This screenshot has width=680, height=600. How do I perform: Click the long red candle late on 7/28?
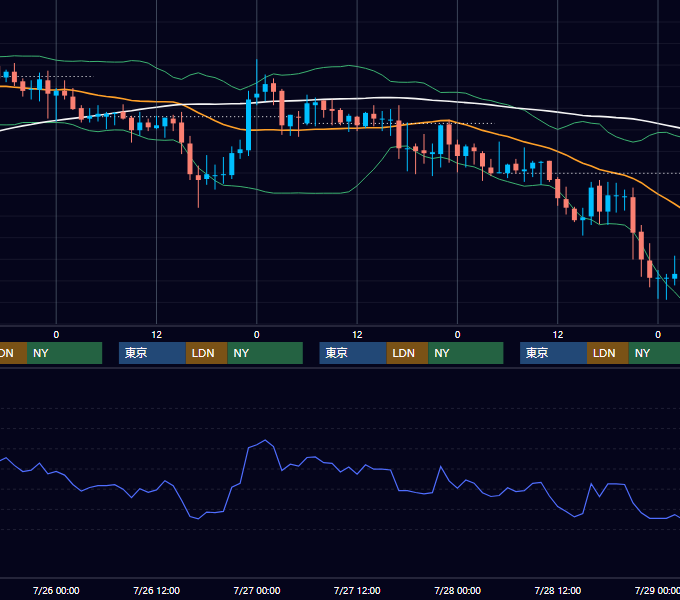[x=633, y=215]
